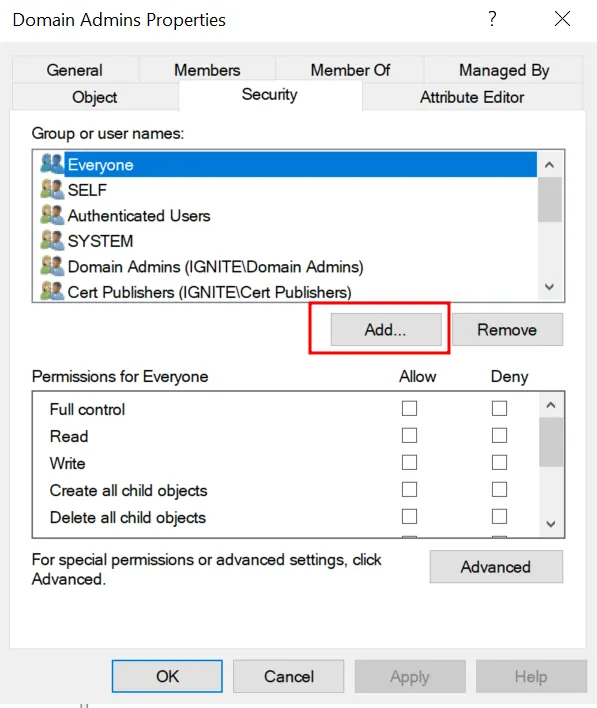Switch to the General tab
597x708 pixels.
point(75,70)
